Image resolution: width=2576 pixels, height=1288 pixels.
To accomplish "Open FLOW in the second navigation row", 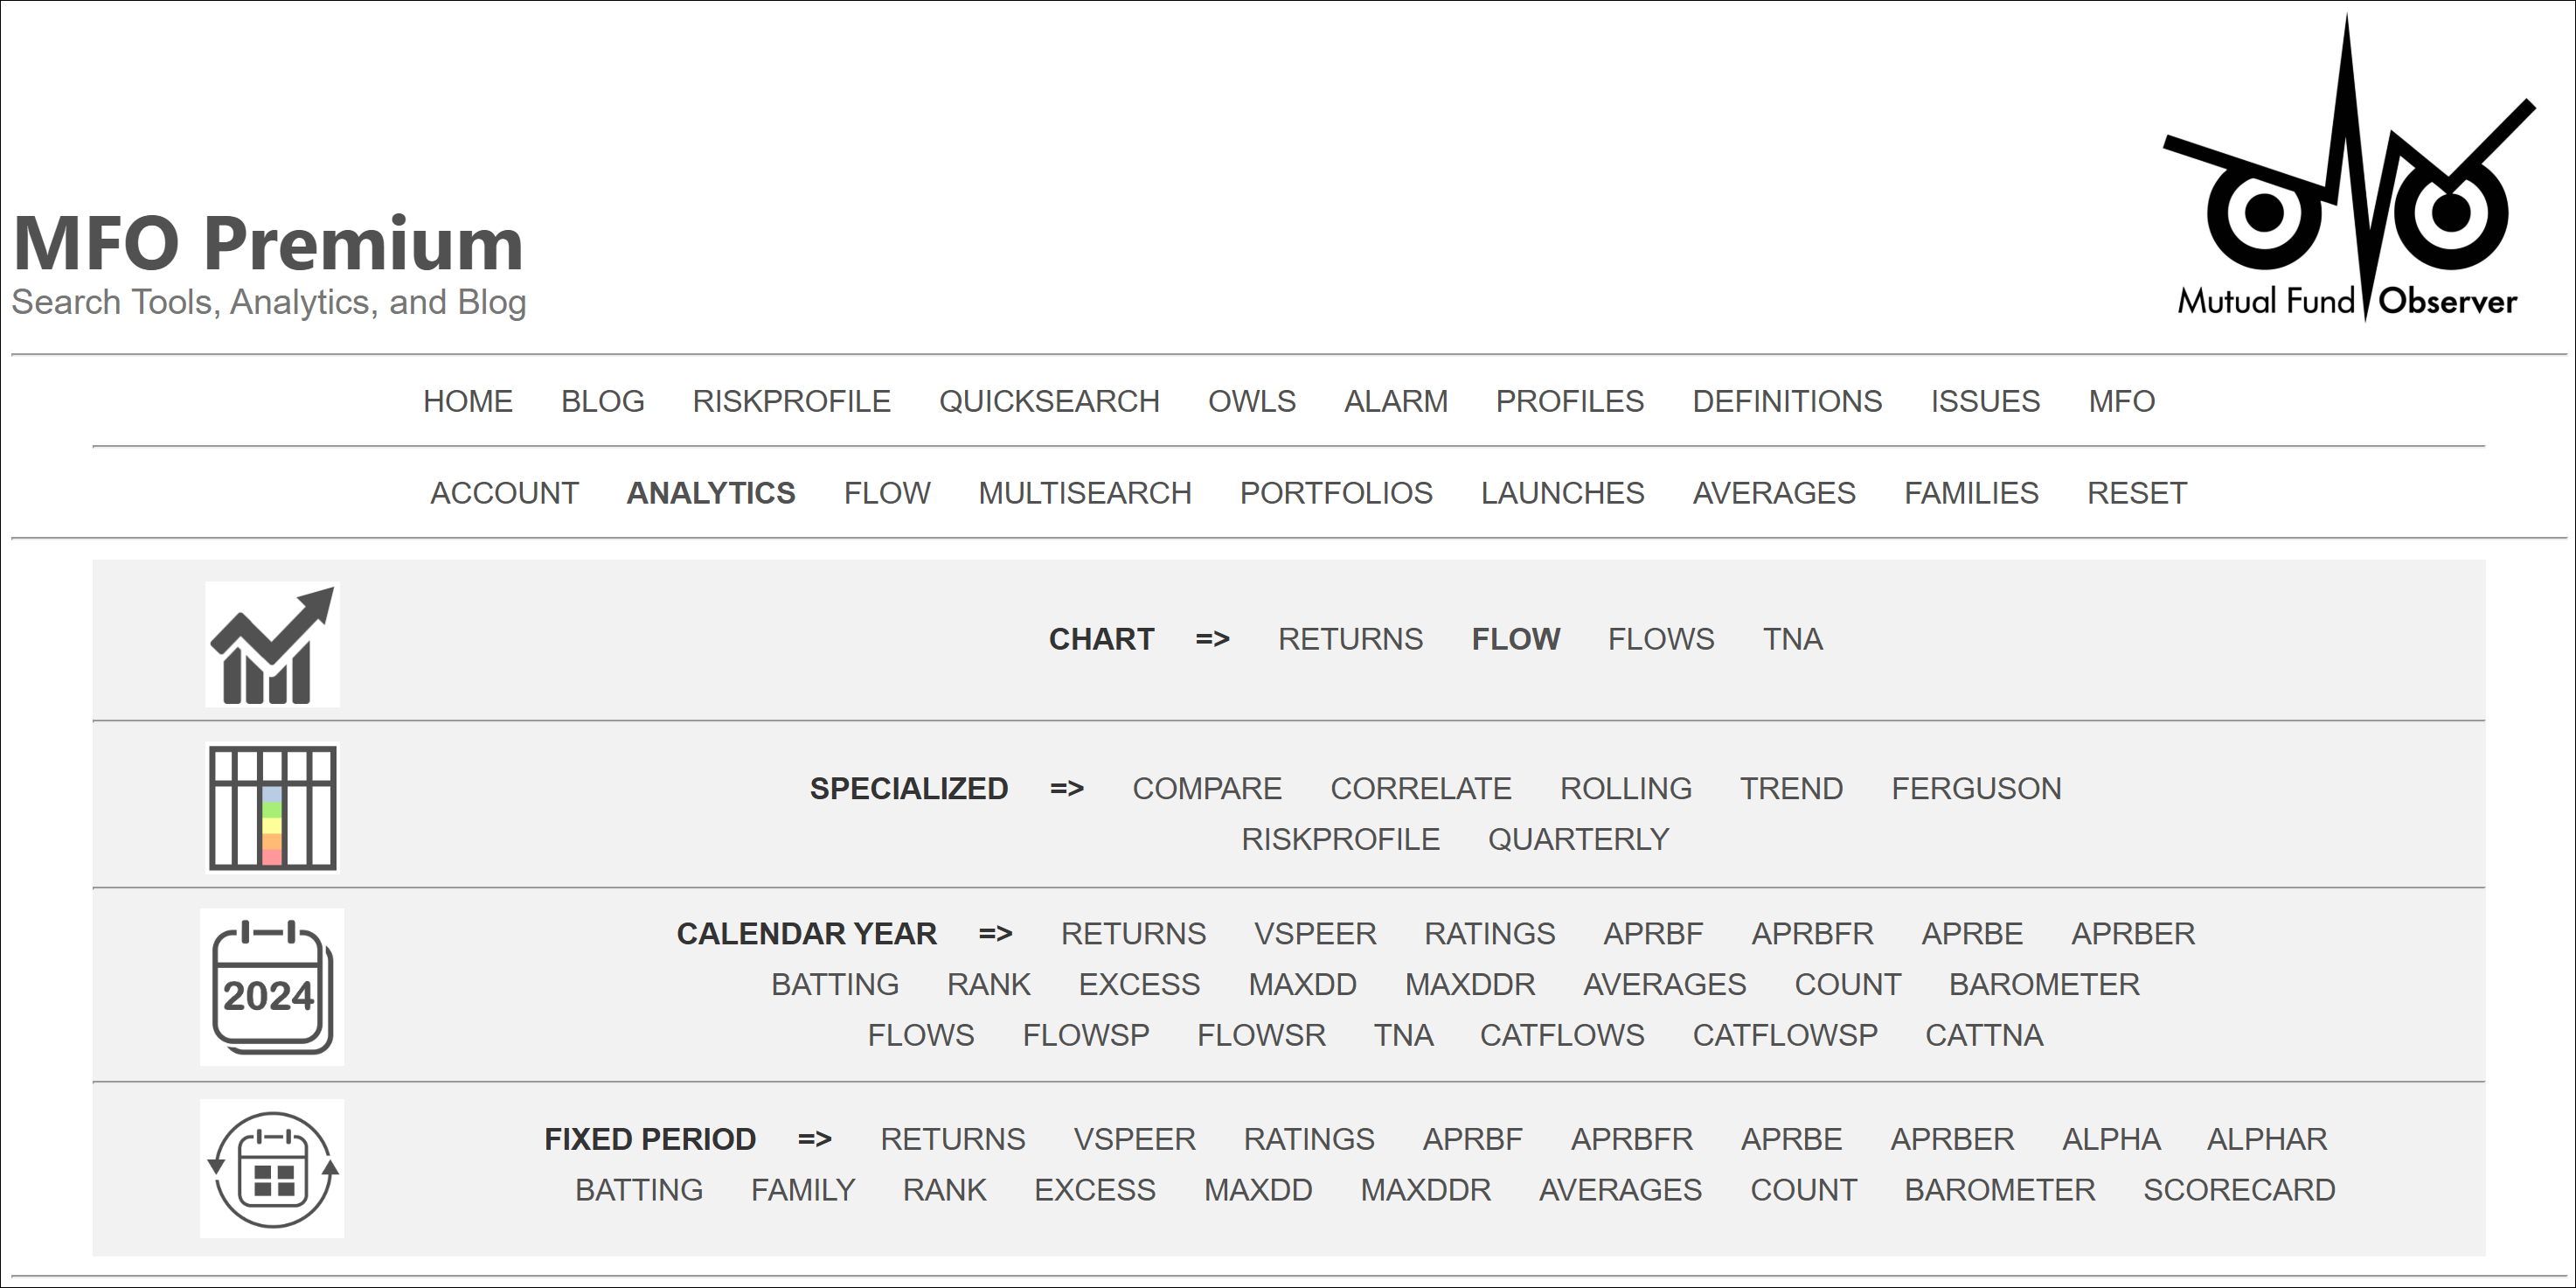I will 887,493.
